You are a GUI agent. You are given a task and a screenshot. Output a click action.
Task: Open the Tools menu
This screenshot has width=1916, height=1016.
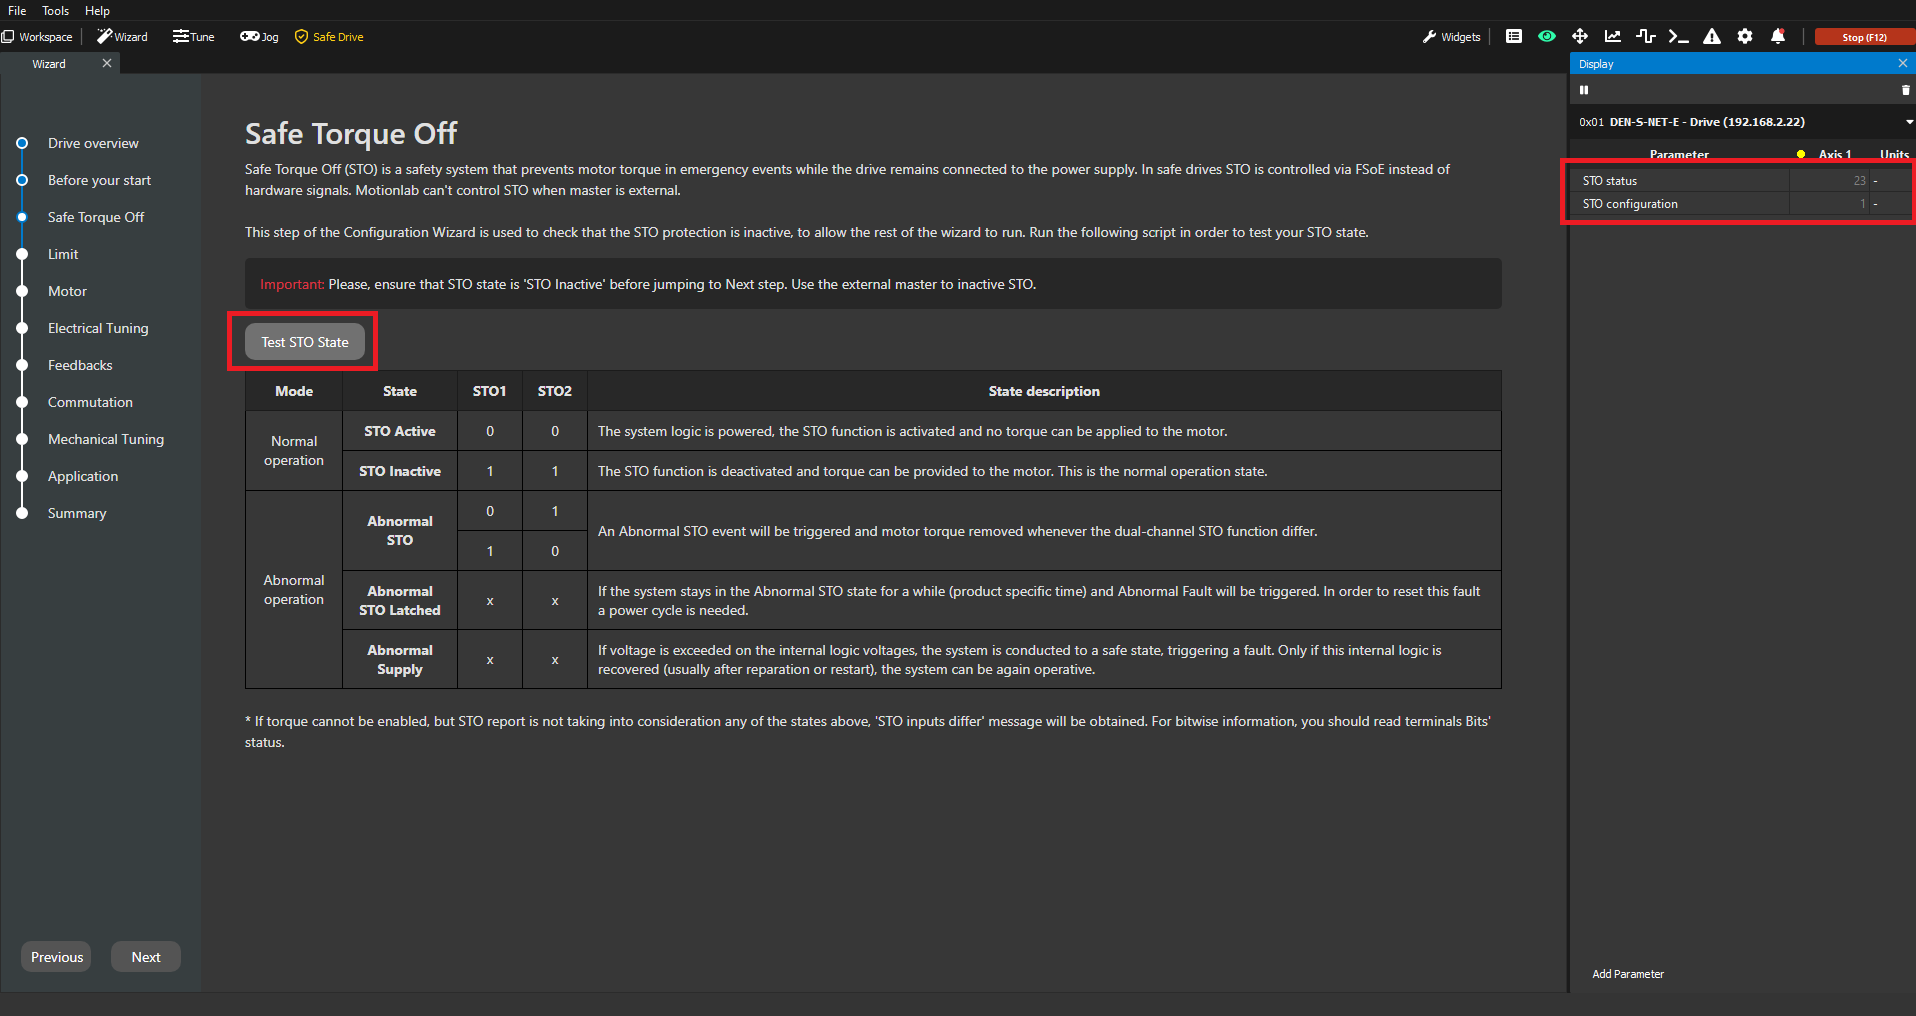pyautogui.click(x=55, y=11)
